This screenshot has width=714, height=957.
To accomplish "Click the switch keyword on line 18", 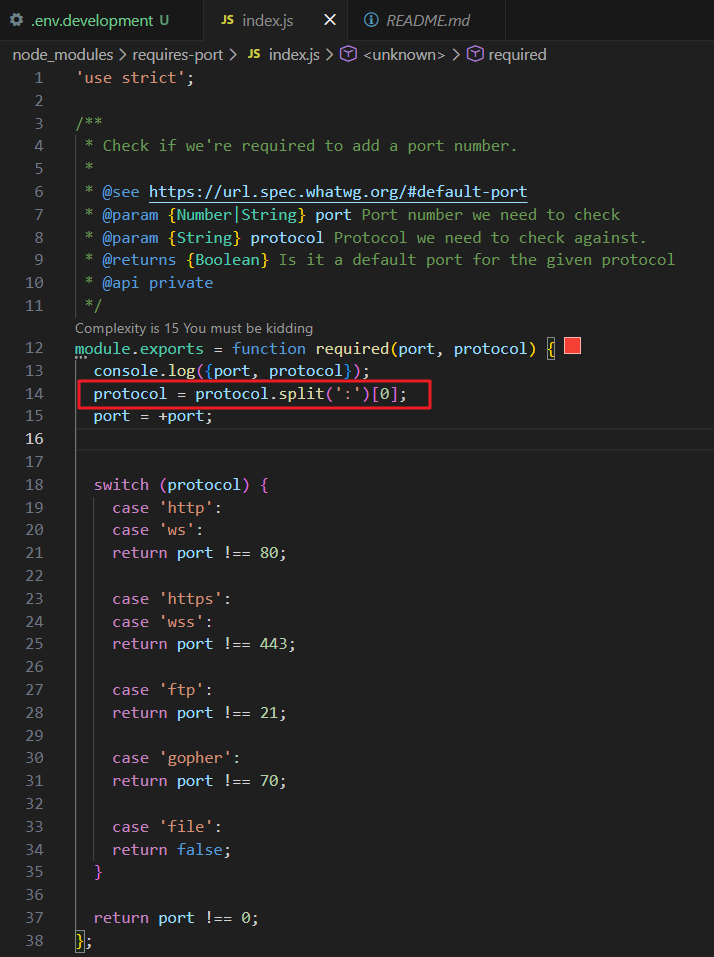I will tap(121, 485).
